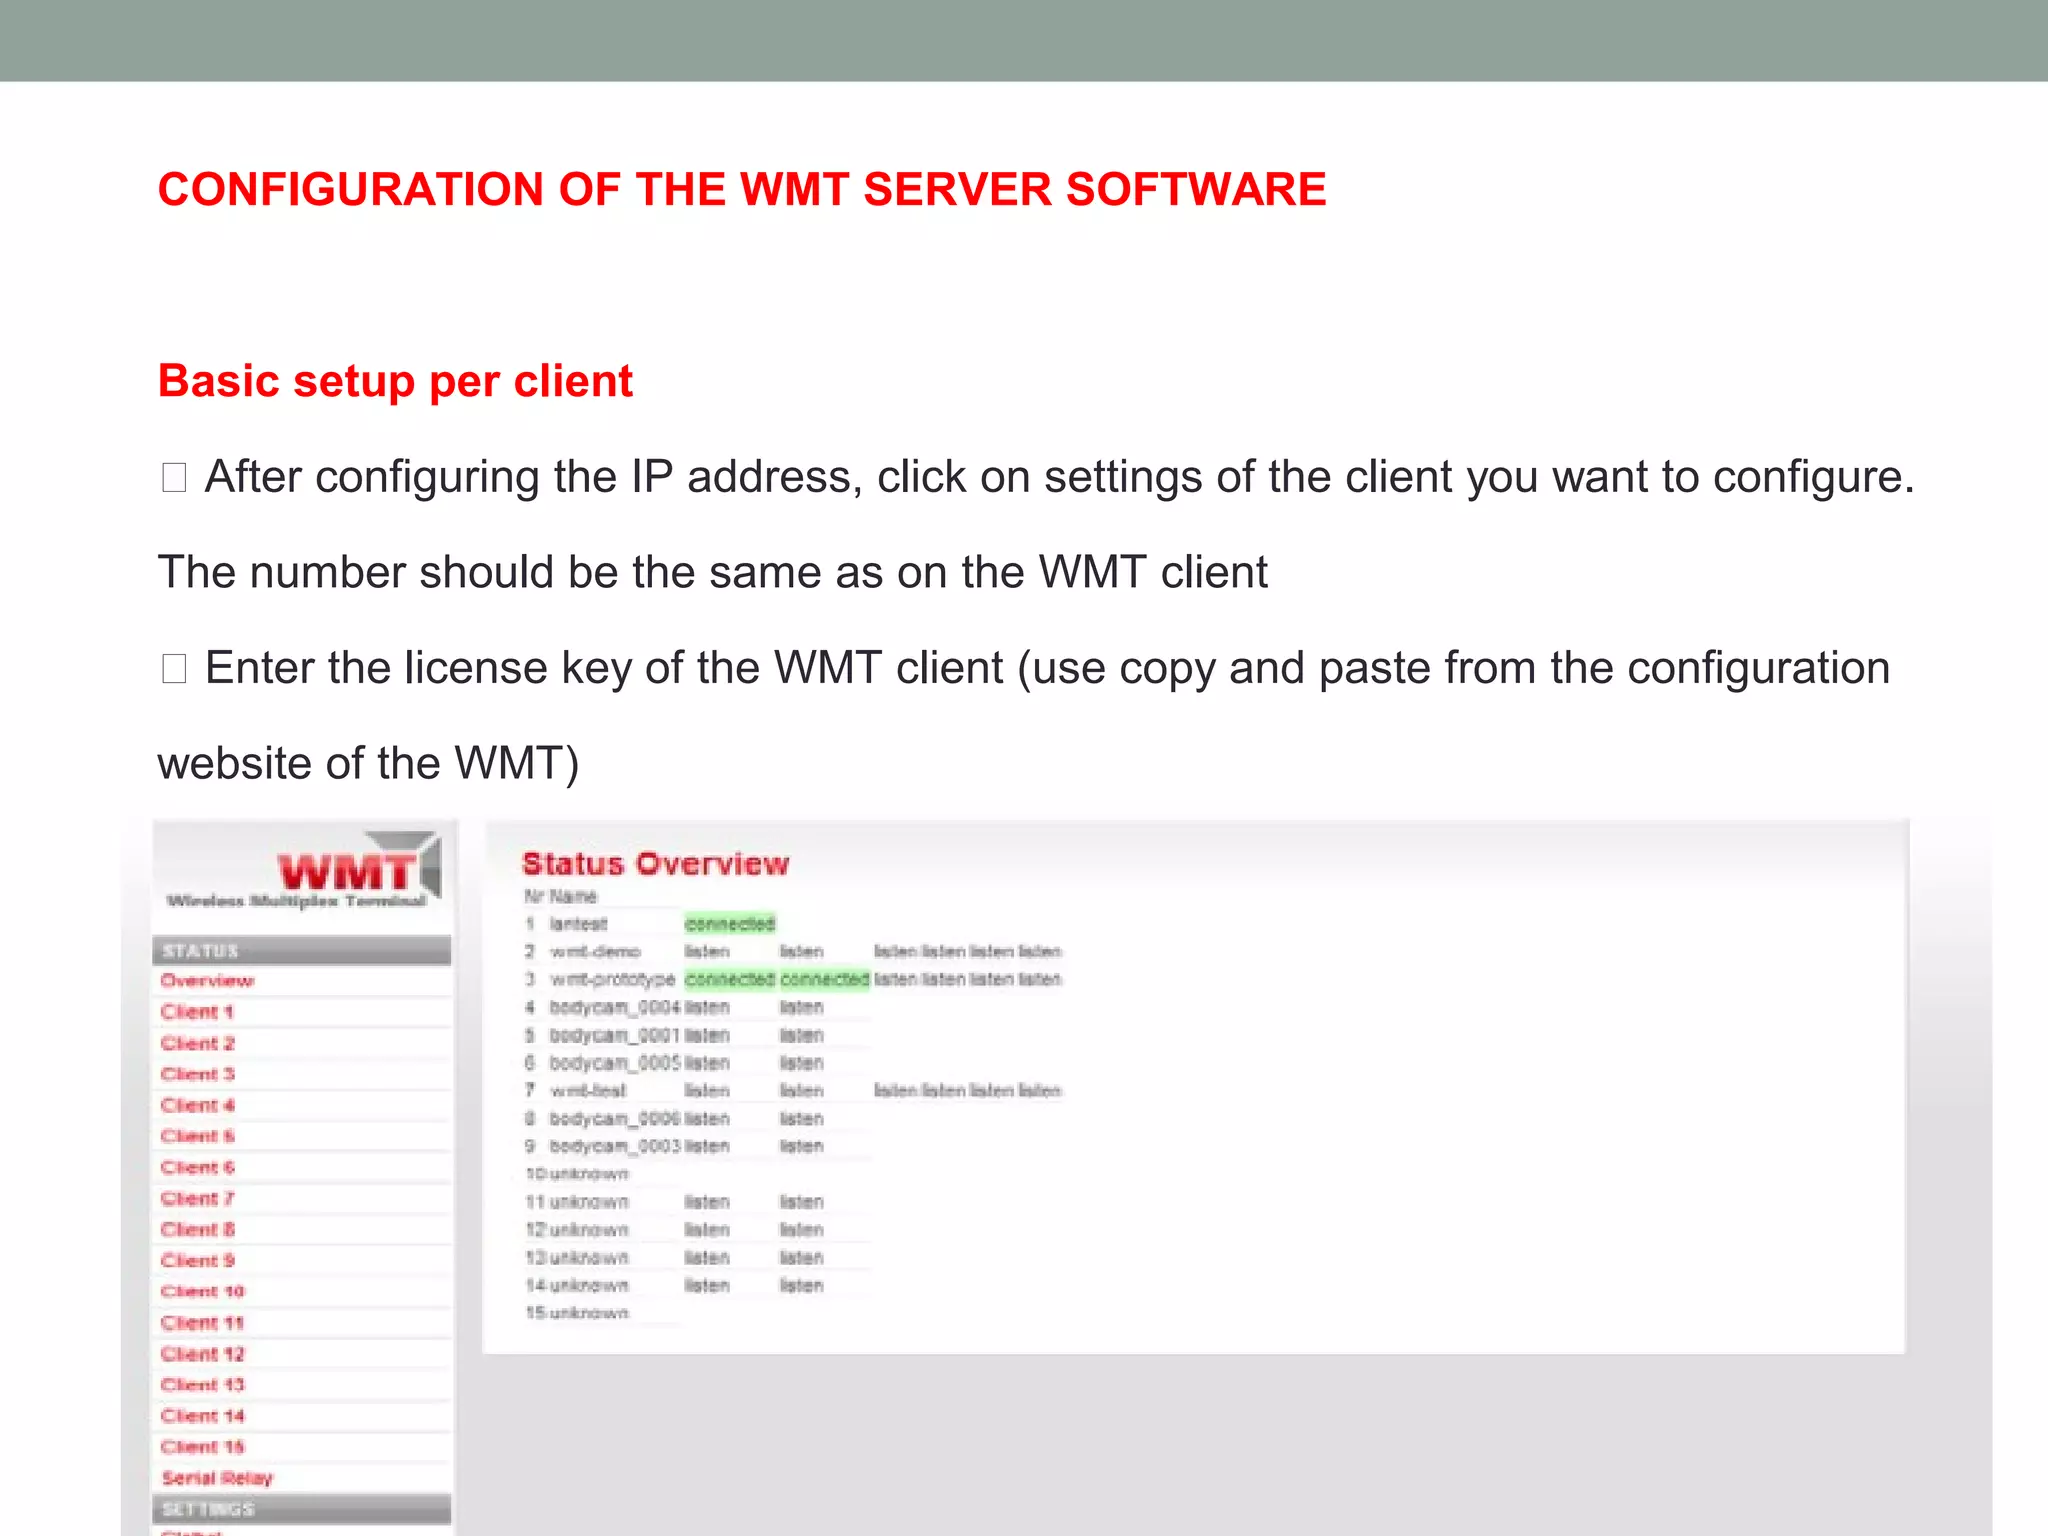Click the Nr Name column header
Screen dimensions: 2048x1536
tap(560, 896)
